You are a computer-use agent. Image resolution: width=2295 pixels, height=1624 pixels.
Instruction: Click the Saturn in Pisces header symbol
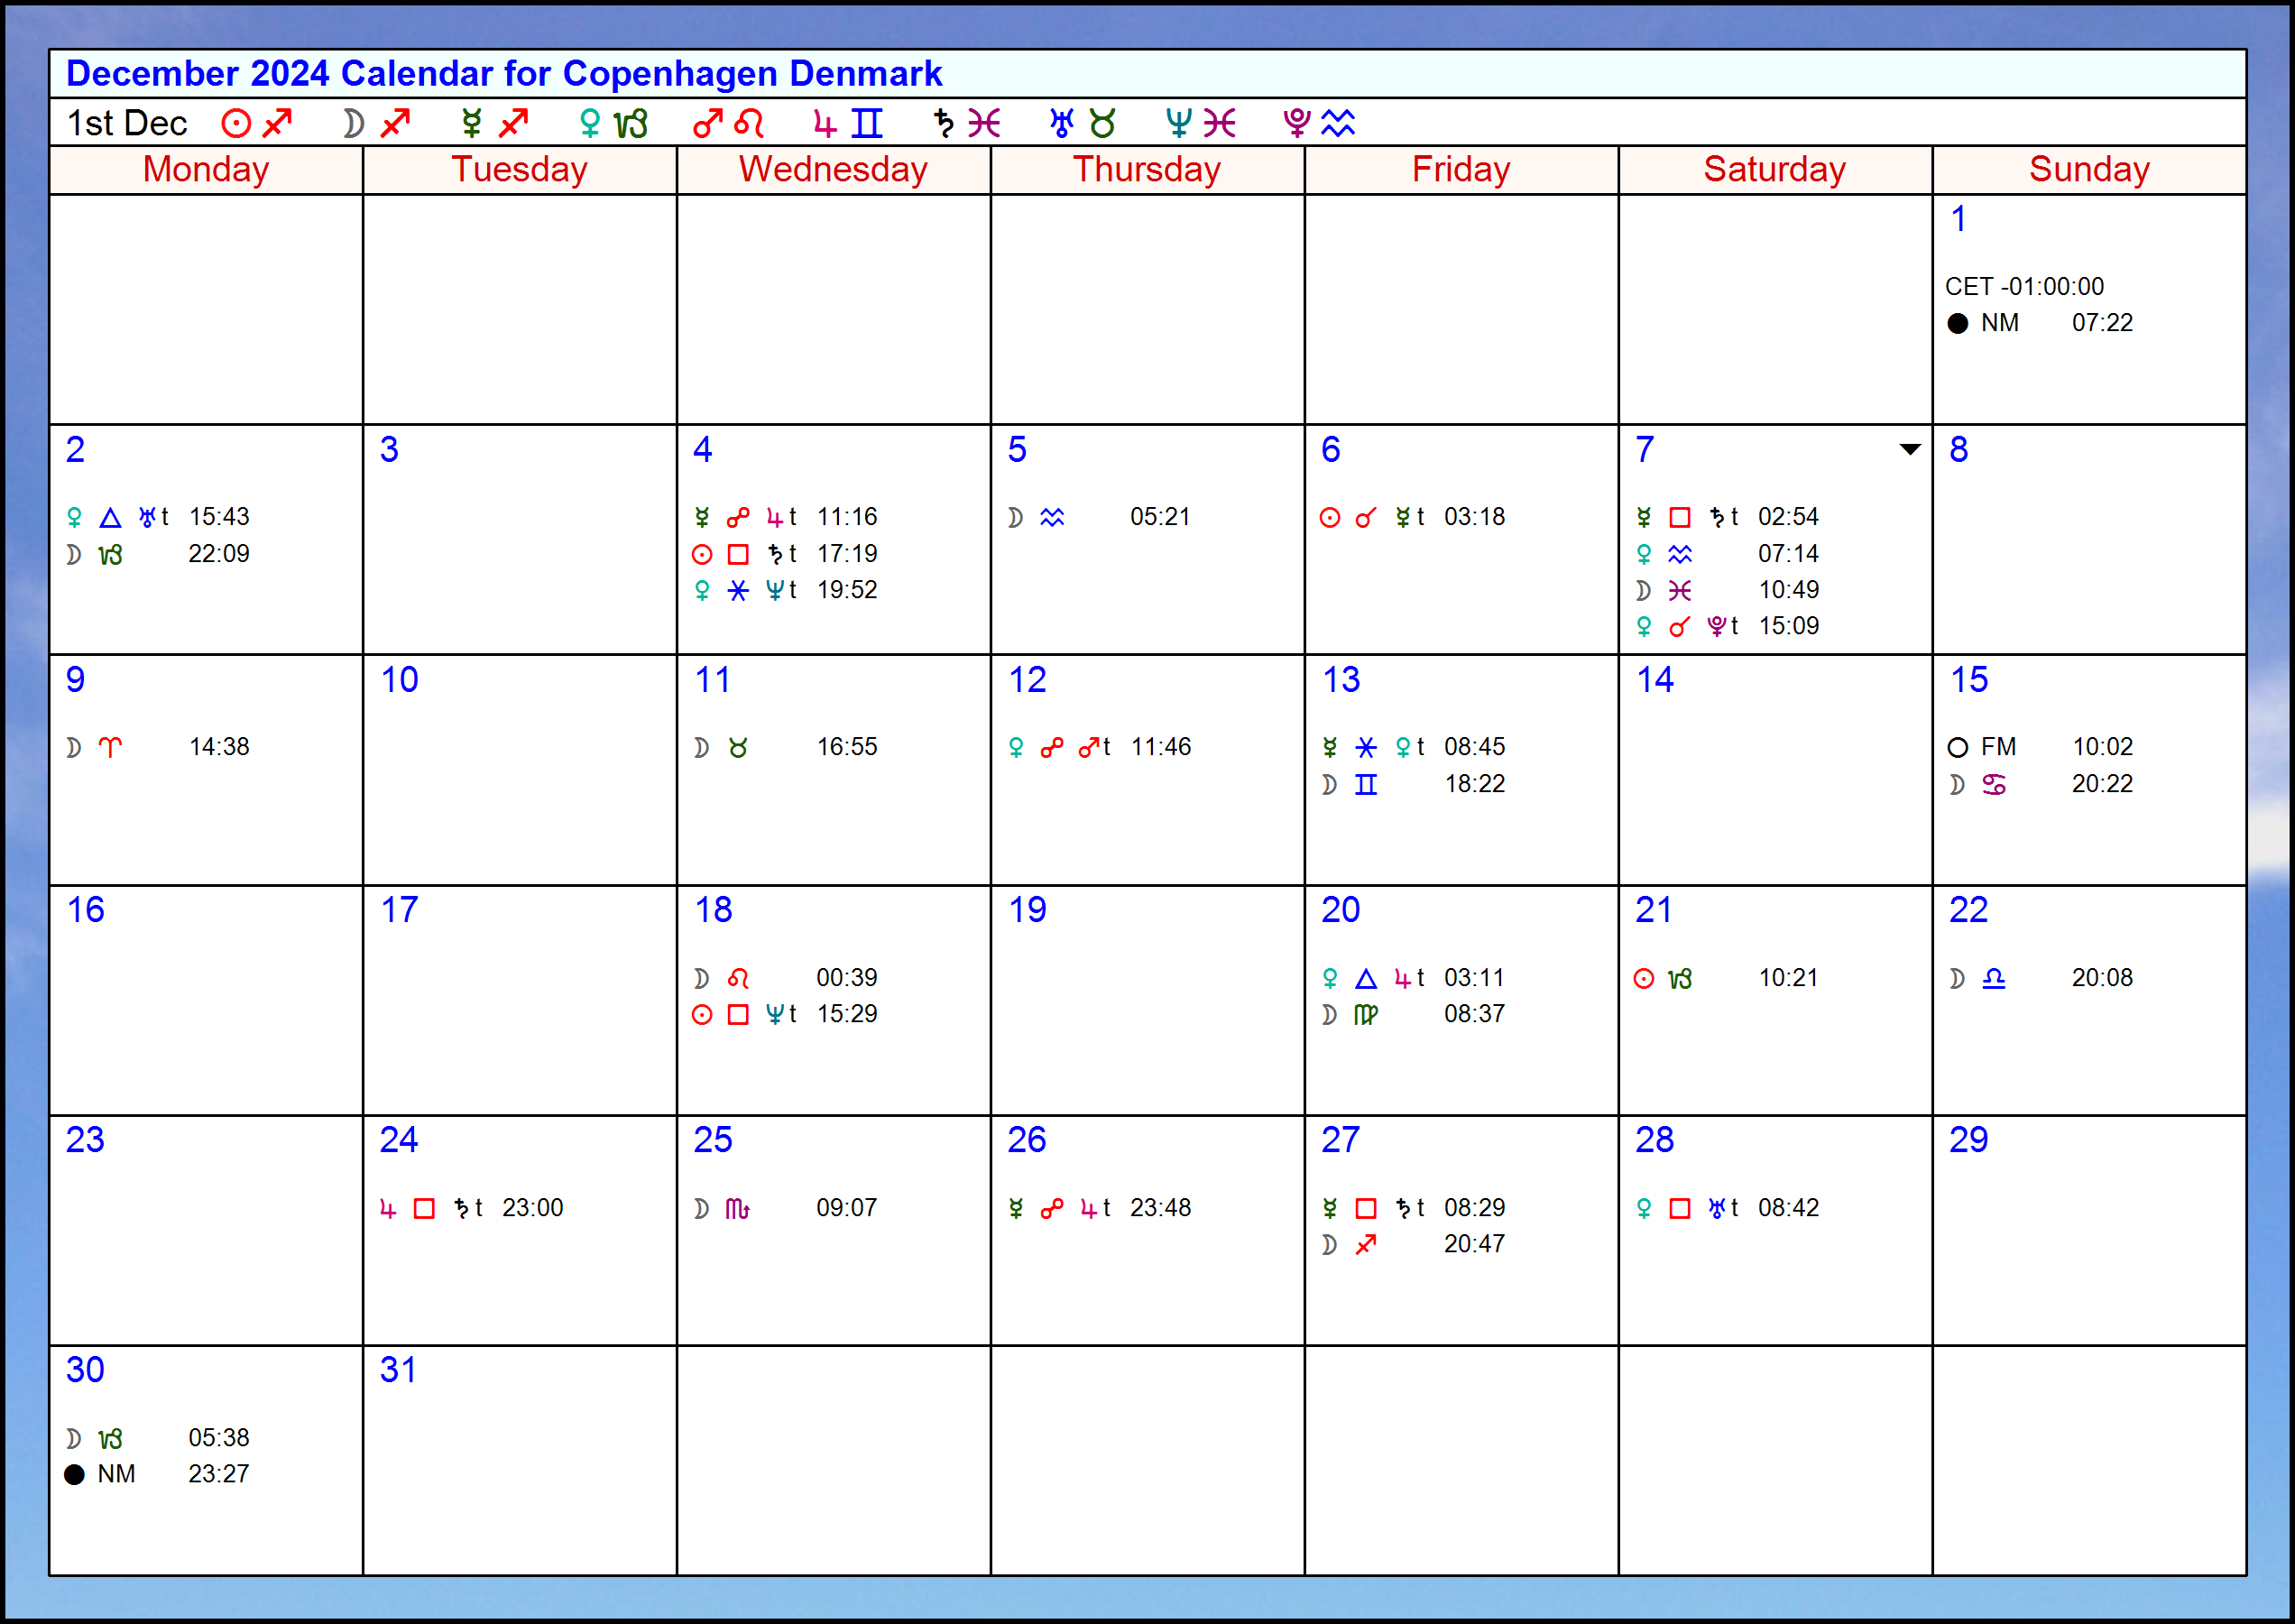(x=966, y=123)
